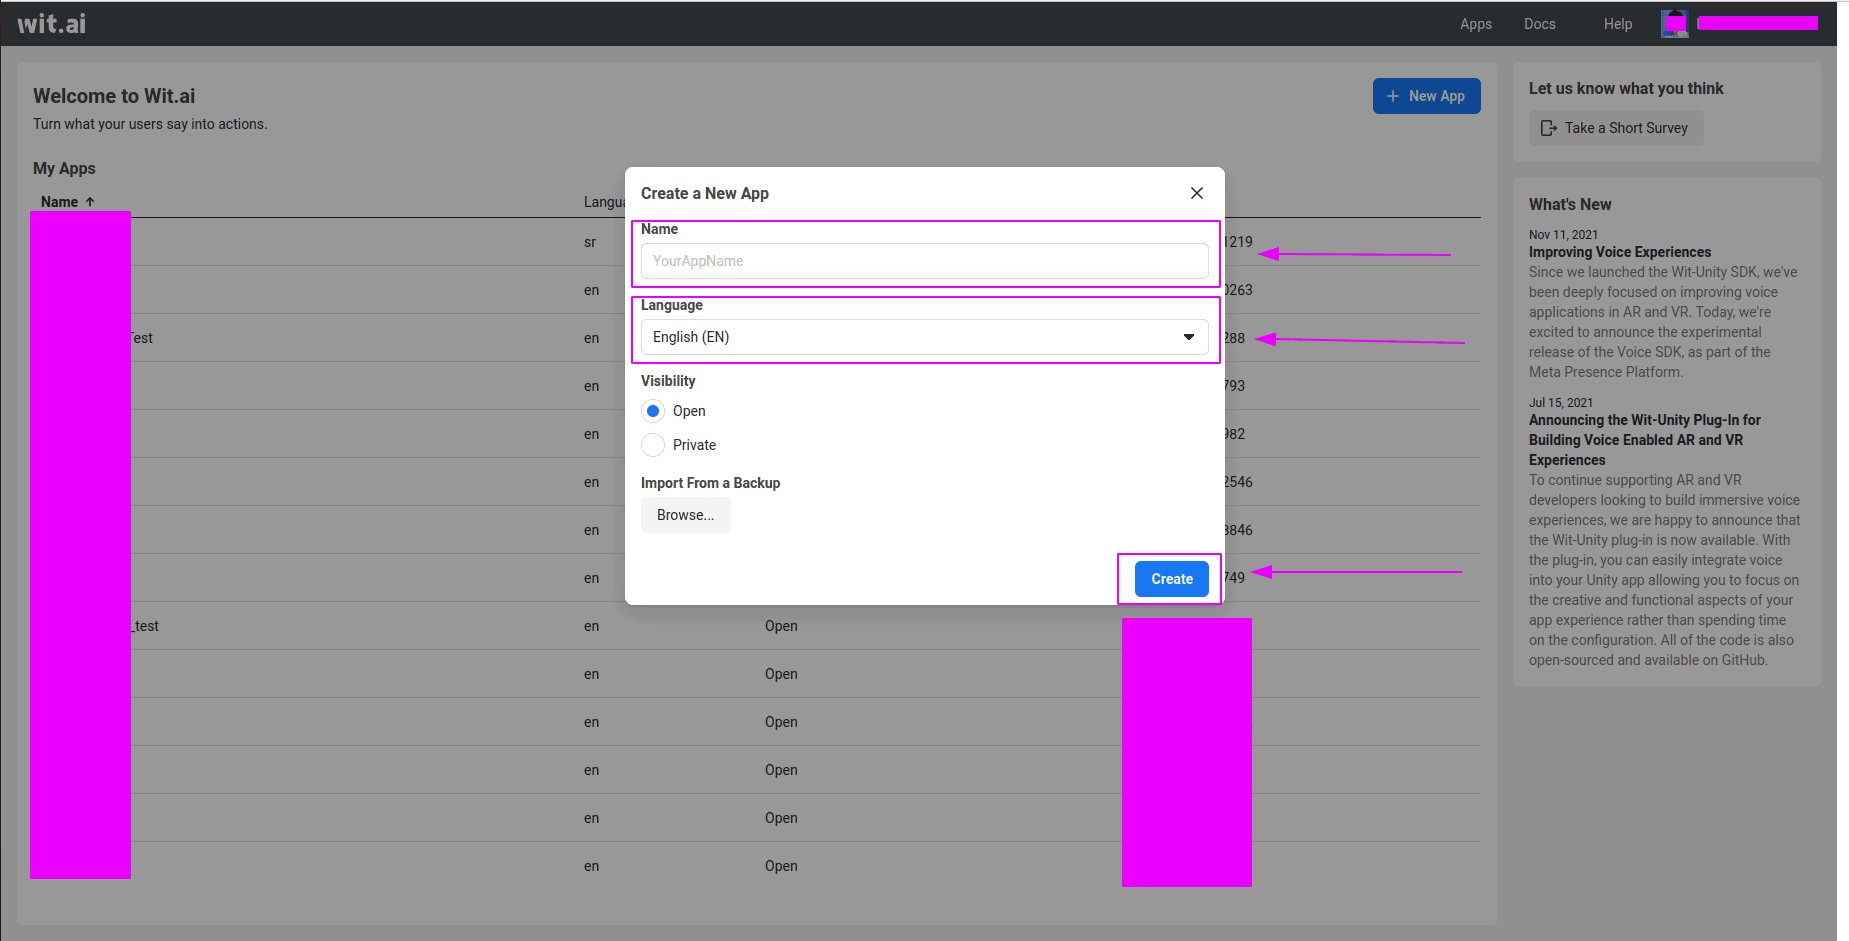The image size is (1849, 941).
Task: Open Announcing the Wit-Unity Plug-In article
Action: click(x=1644, y=440)
